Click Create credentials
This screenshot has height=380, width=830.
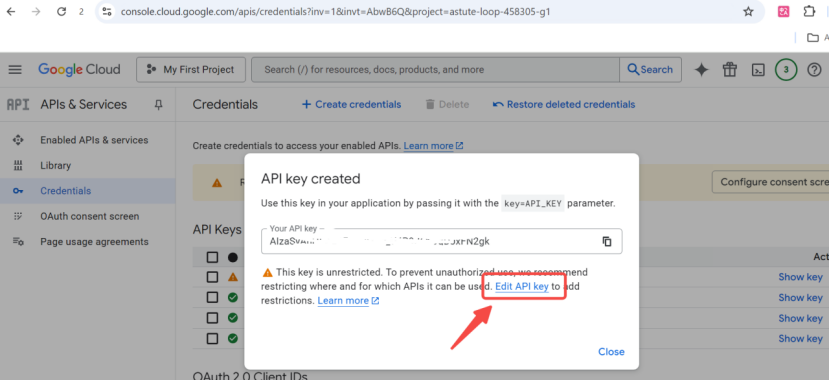tap(351, 104)
